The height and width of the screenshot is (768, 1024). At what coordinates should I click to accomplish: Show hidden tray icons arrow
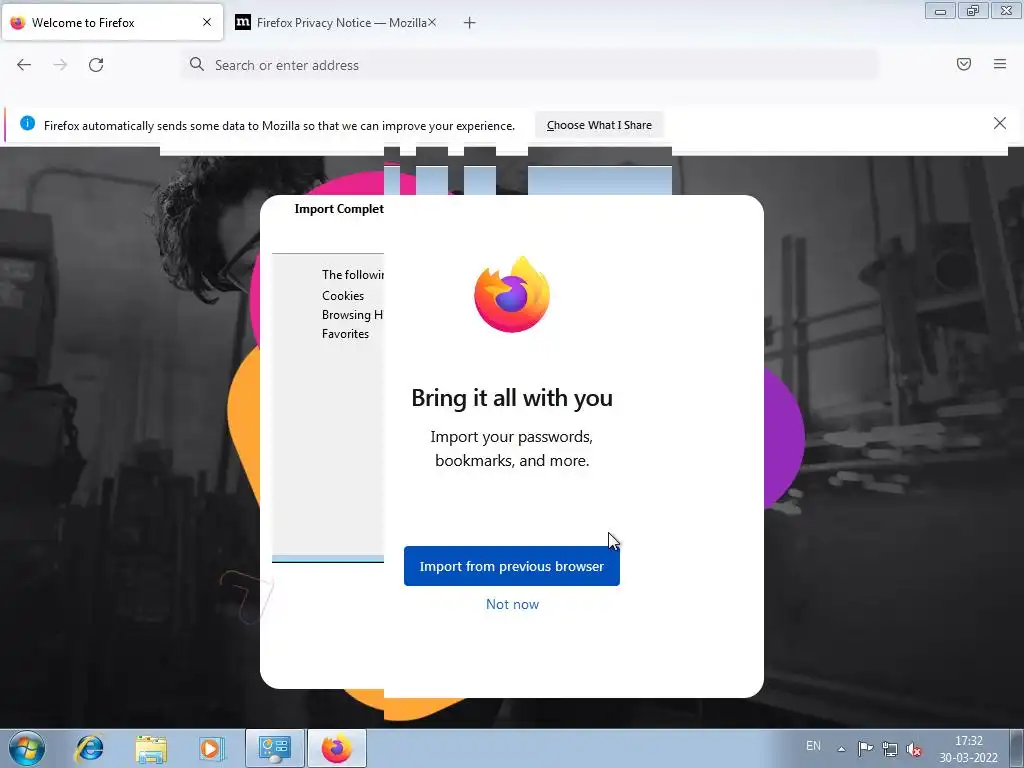842,749
